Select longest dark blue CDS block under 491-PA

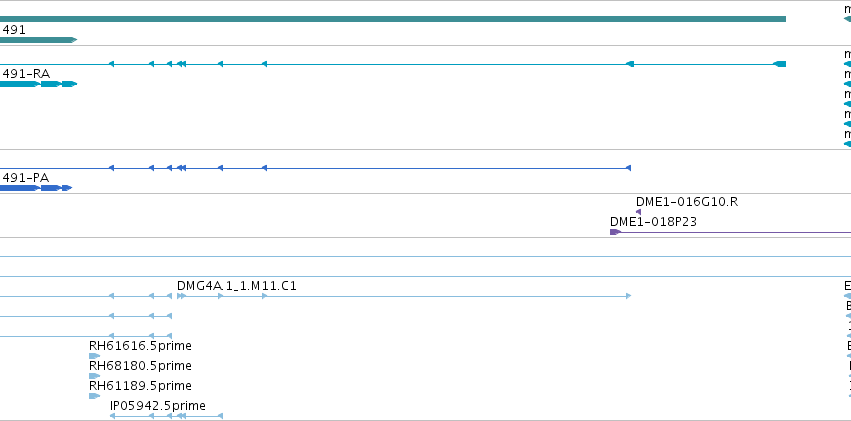pos(20,188)
